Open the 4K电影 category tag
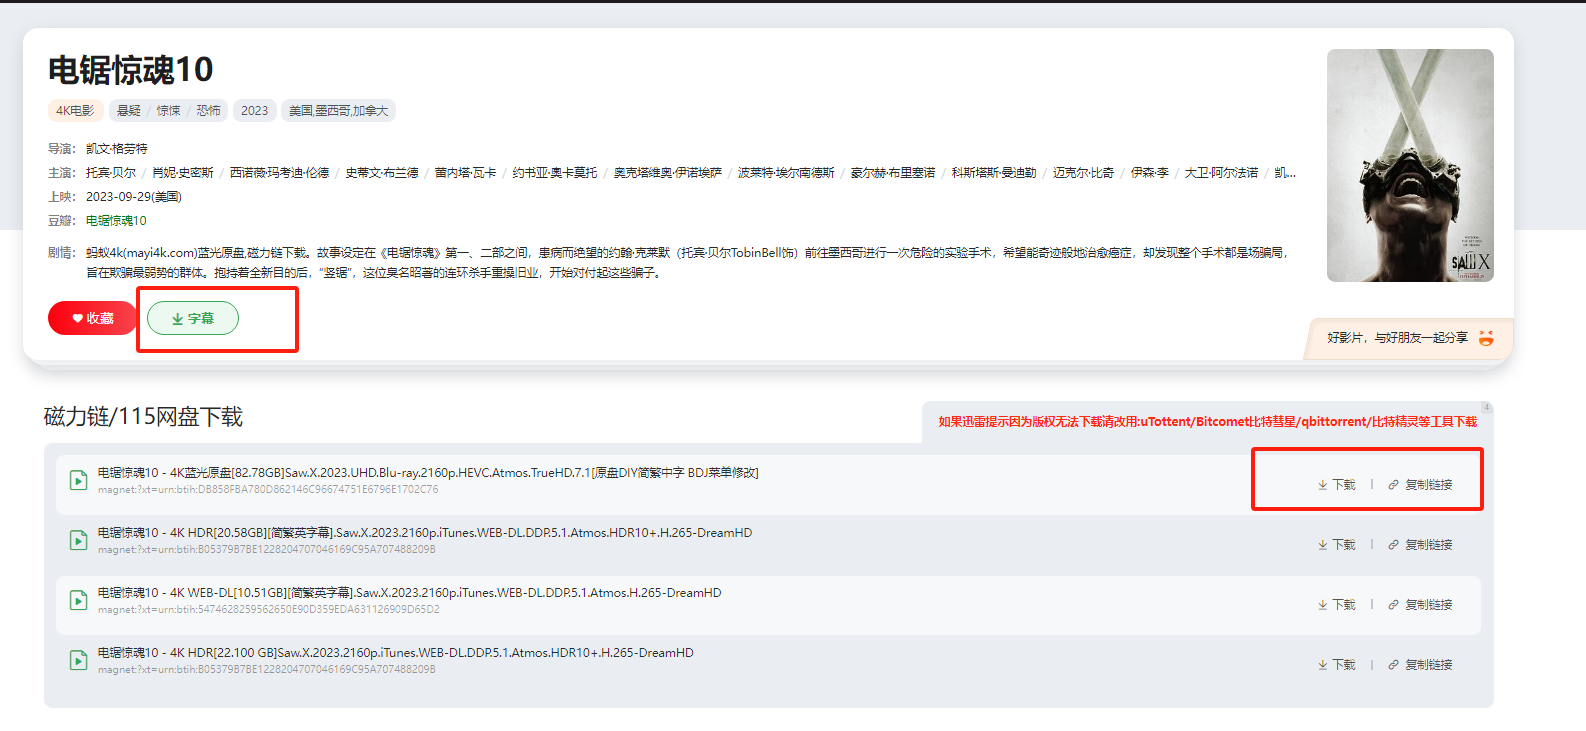The width and height of the screenshot is (1586, 731). coord(75,111)
